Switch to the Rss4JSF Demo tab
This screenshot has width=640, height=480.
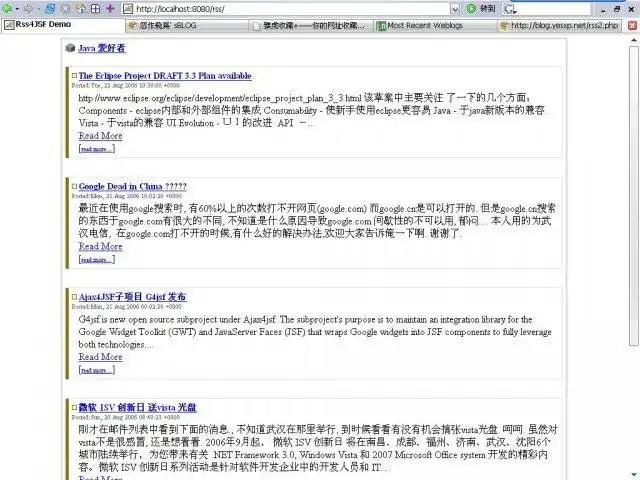pos(63,25)
